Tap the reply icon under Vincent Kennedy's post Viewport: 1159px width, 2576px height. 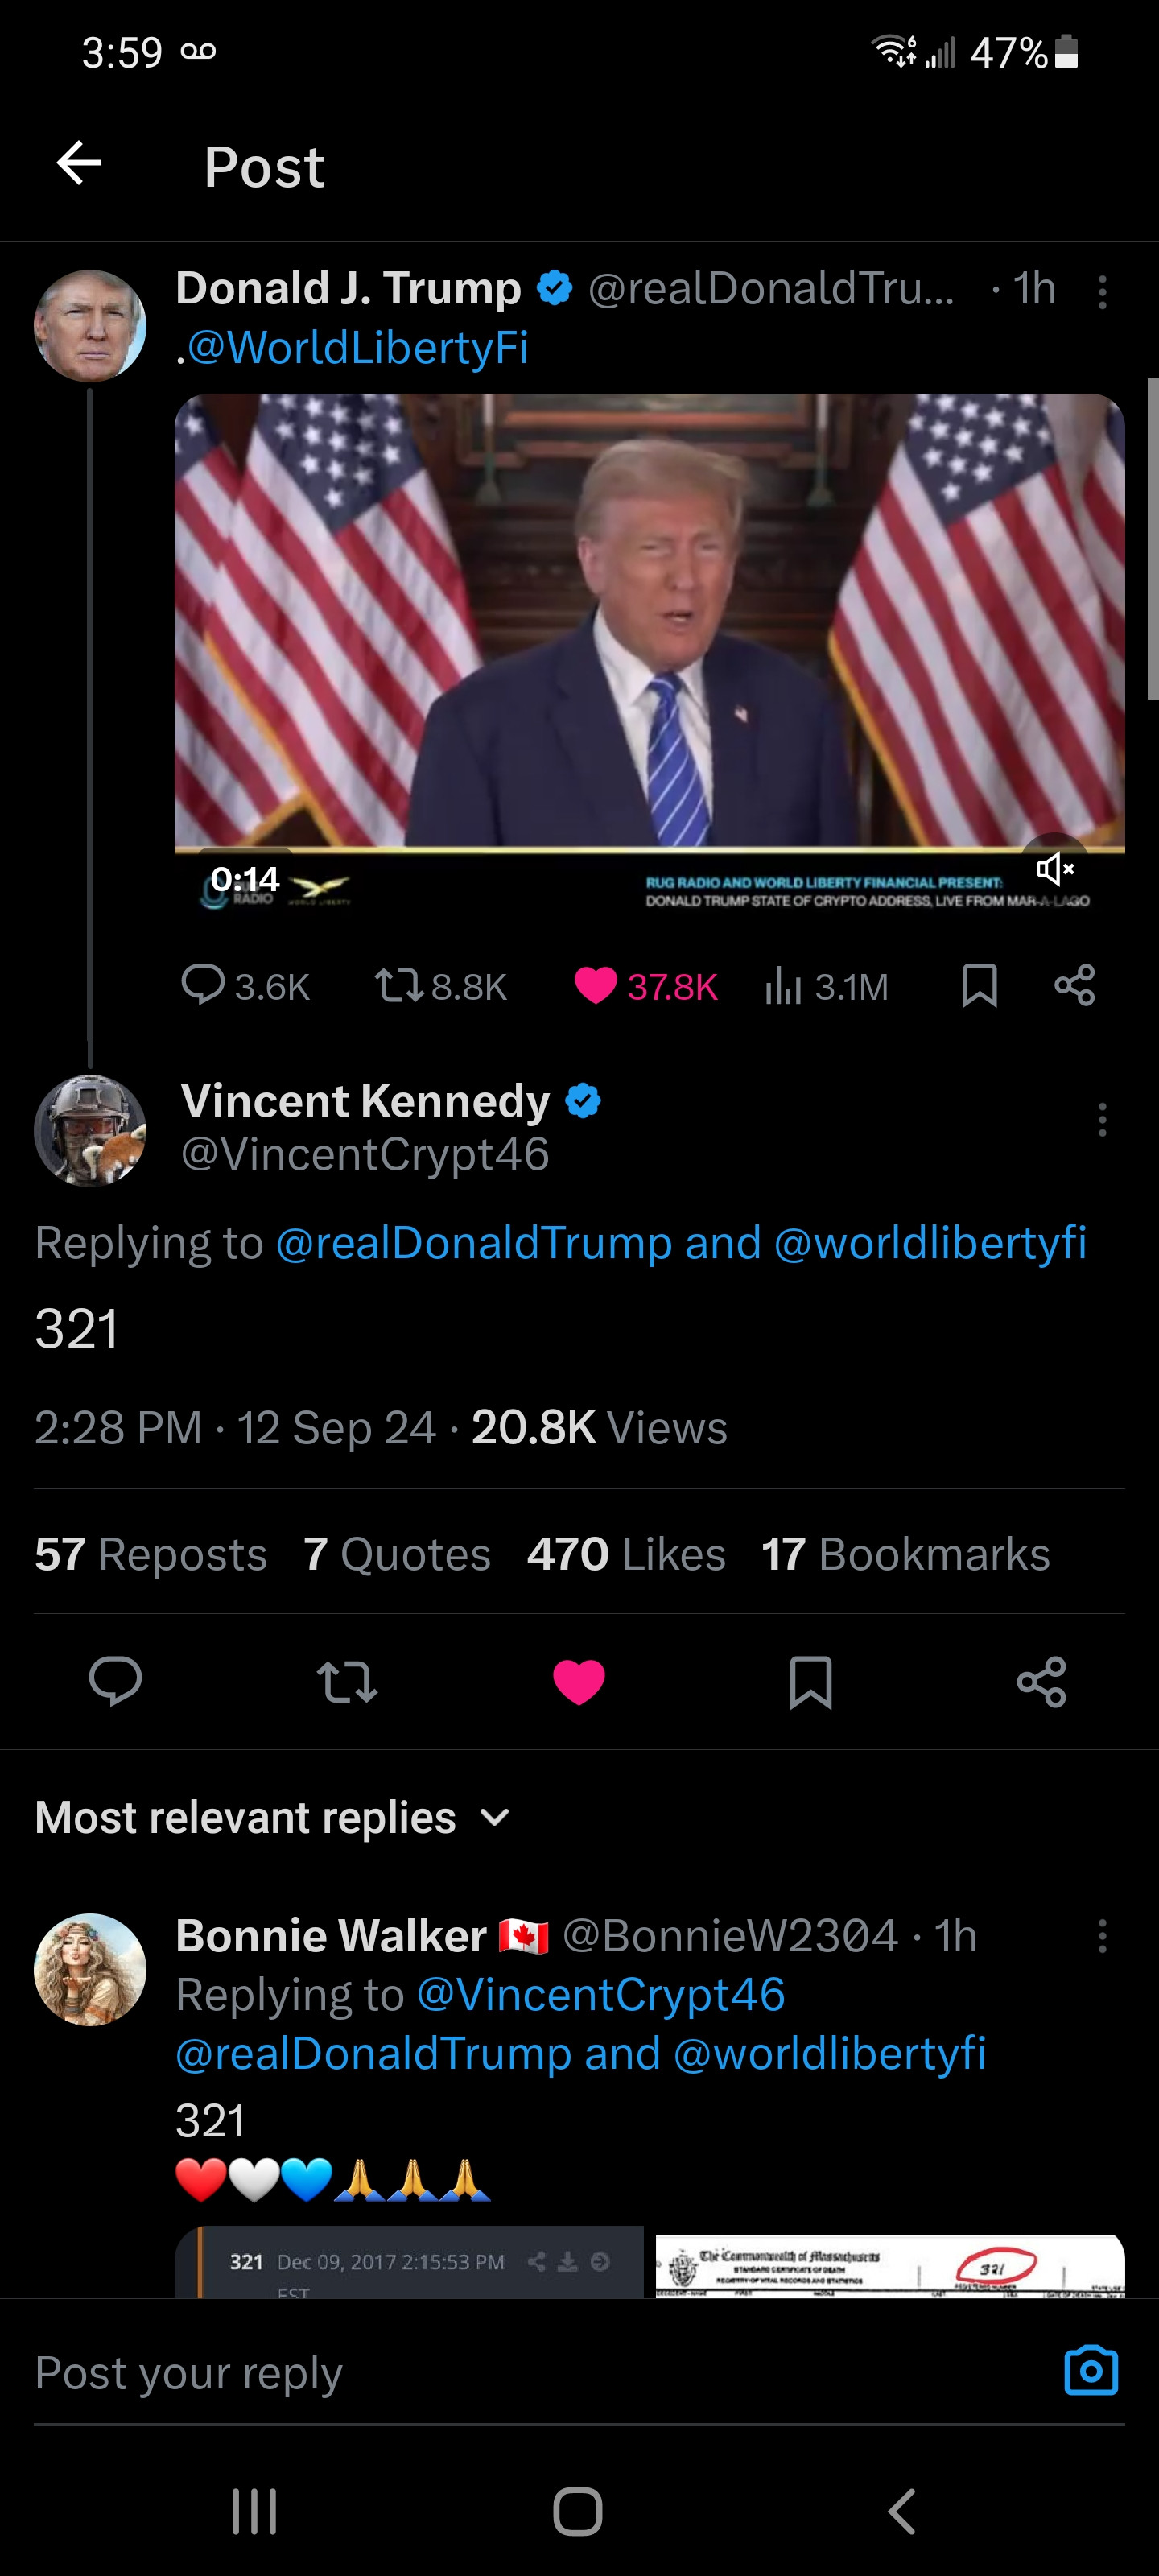coord(115,1680)
